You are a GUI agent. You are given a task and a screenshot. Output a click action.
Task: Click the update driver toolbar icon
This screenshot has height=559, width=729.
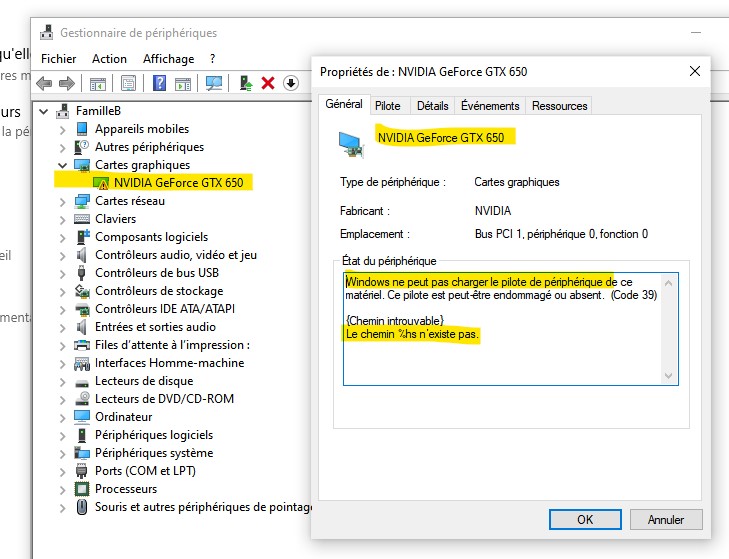(246, 83)
